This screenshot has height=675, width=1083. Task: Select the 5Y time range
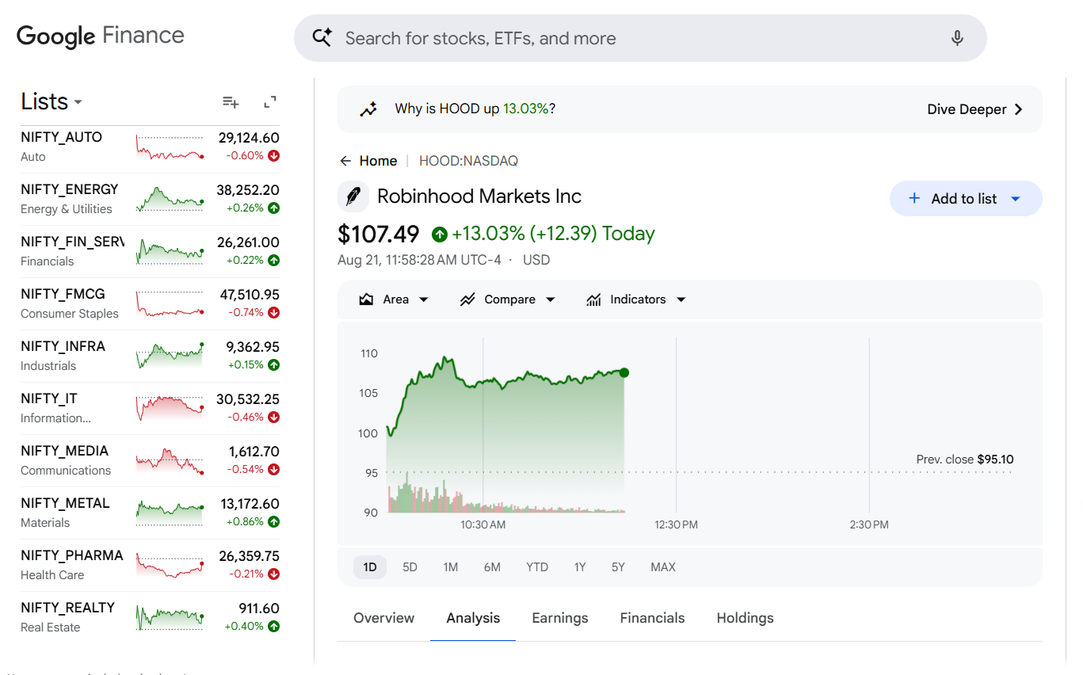click(617, 567)
